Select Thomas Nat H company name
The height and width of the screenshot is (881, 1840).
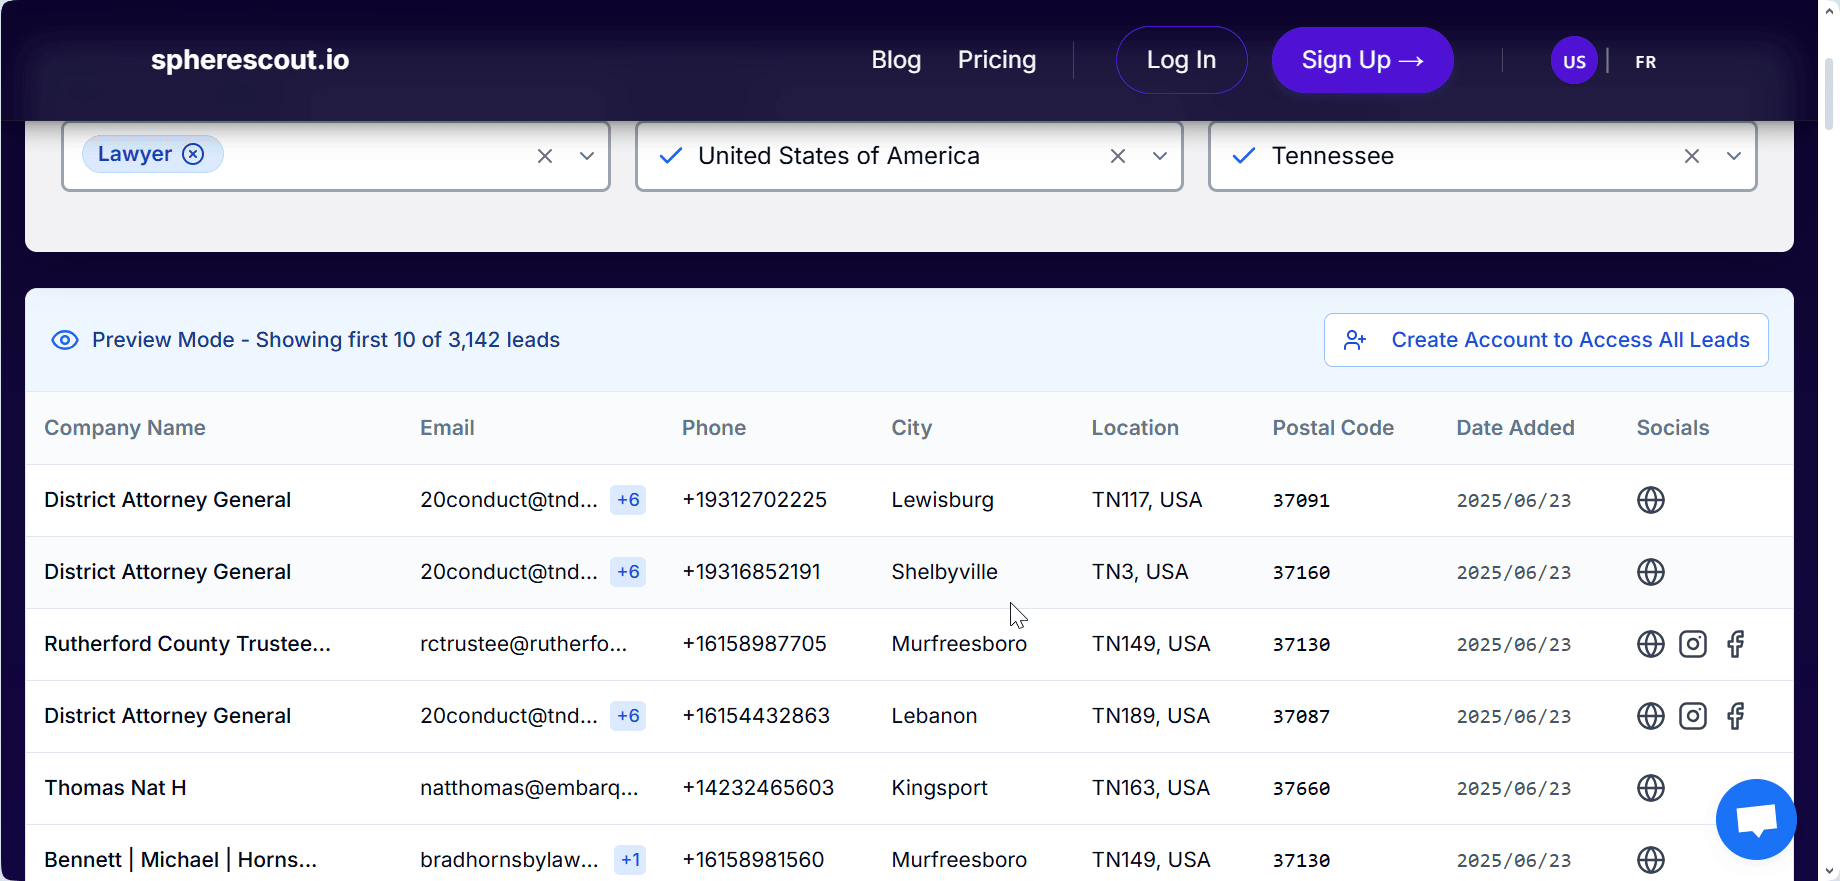pyautogui.click(x=115, y=788)
